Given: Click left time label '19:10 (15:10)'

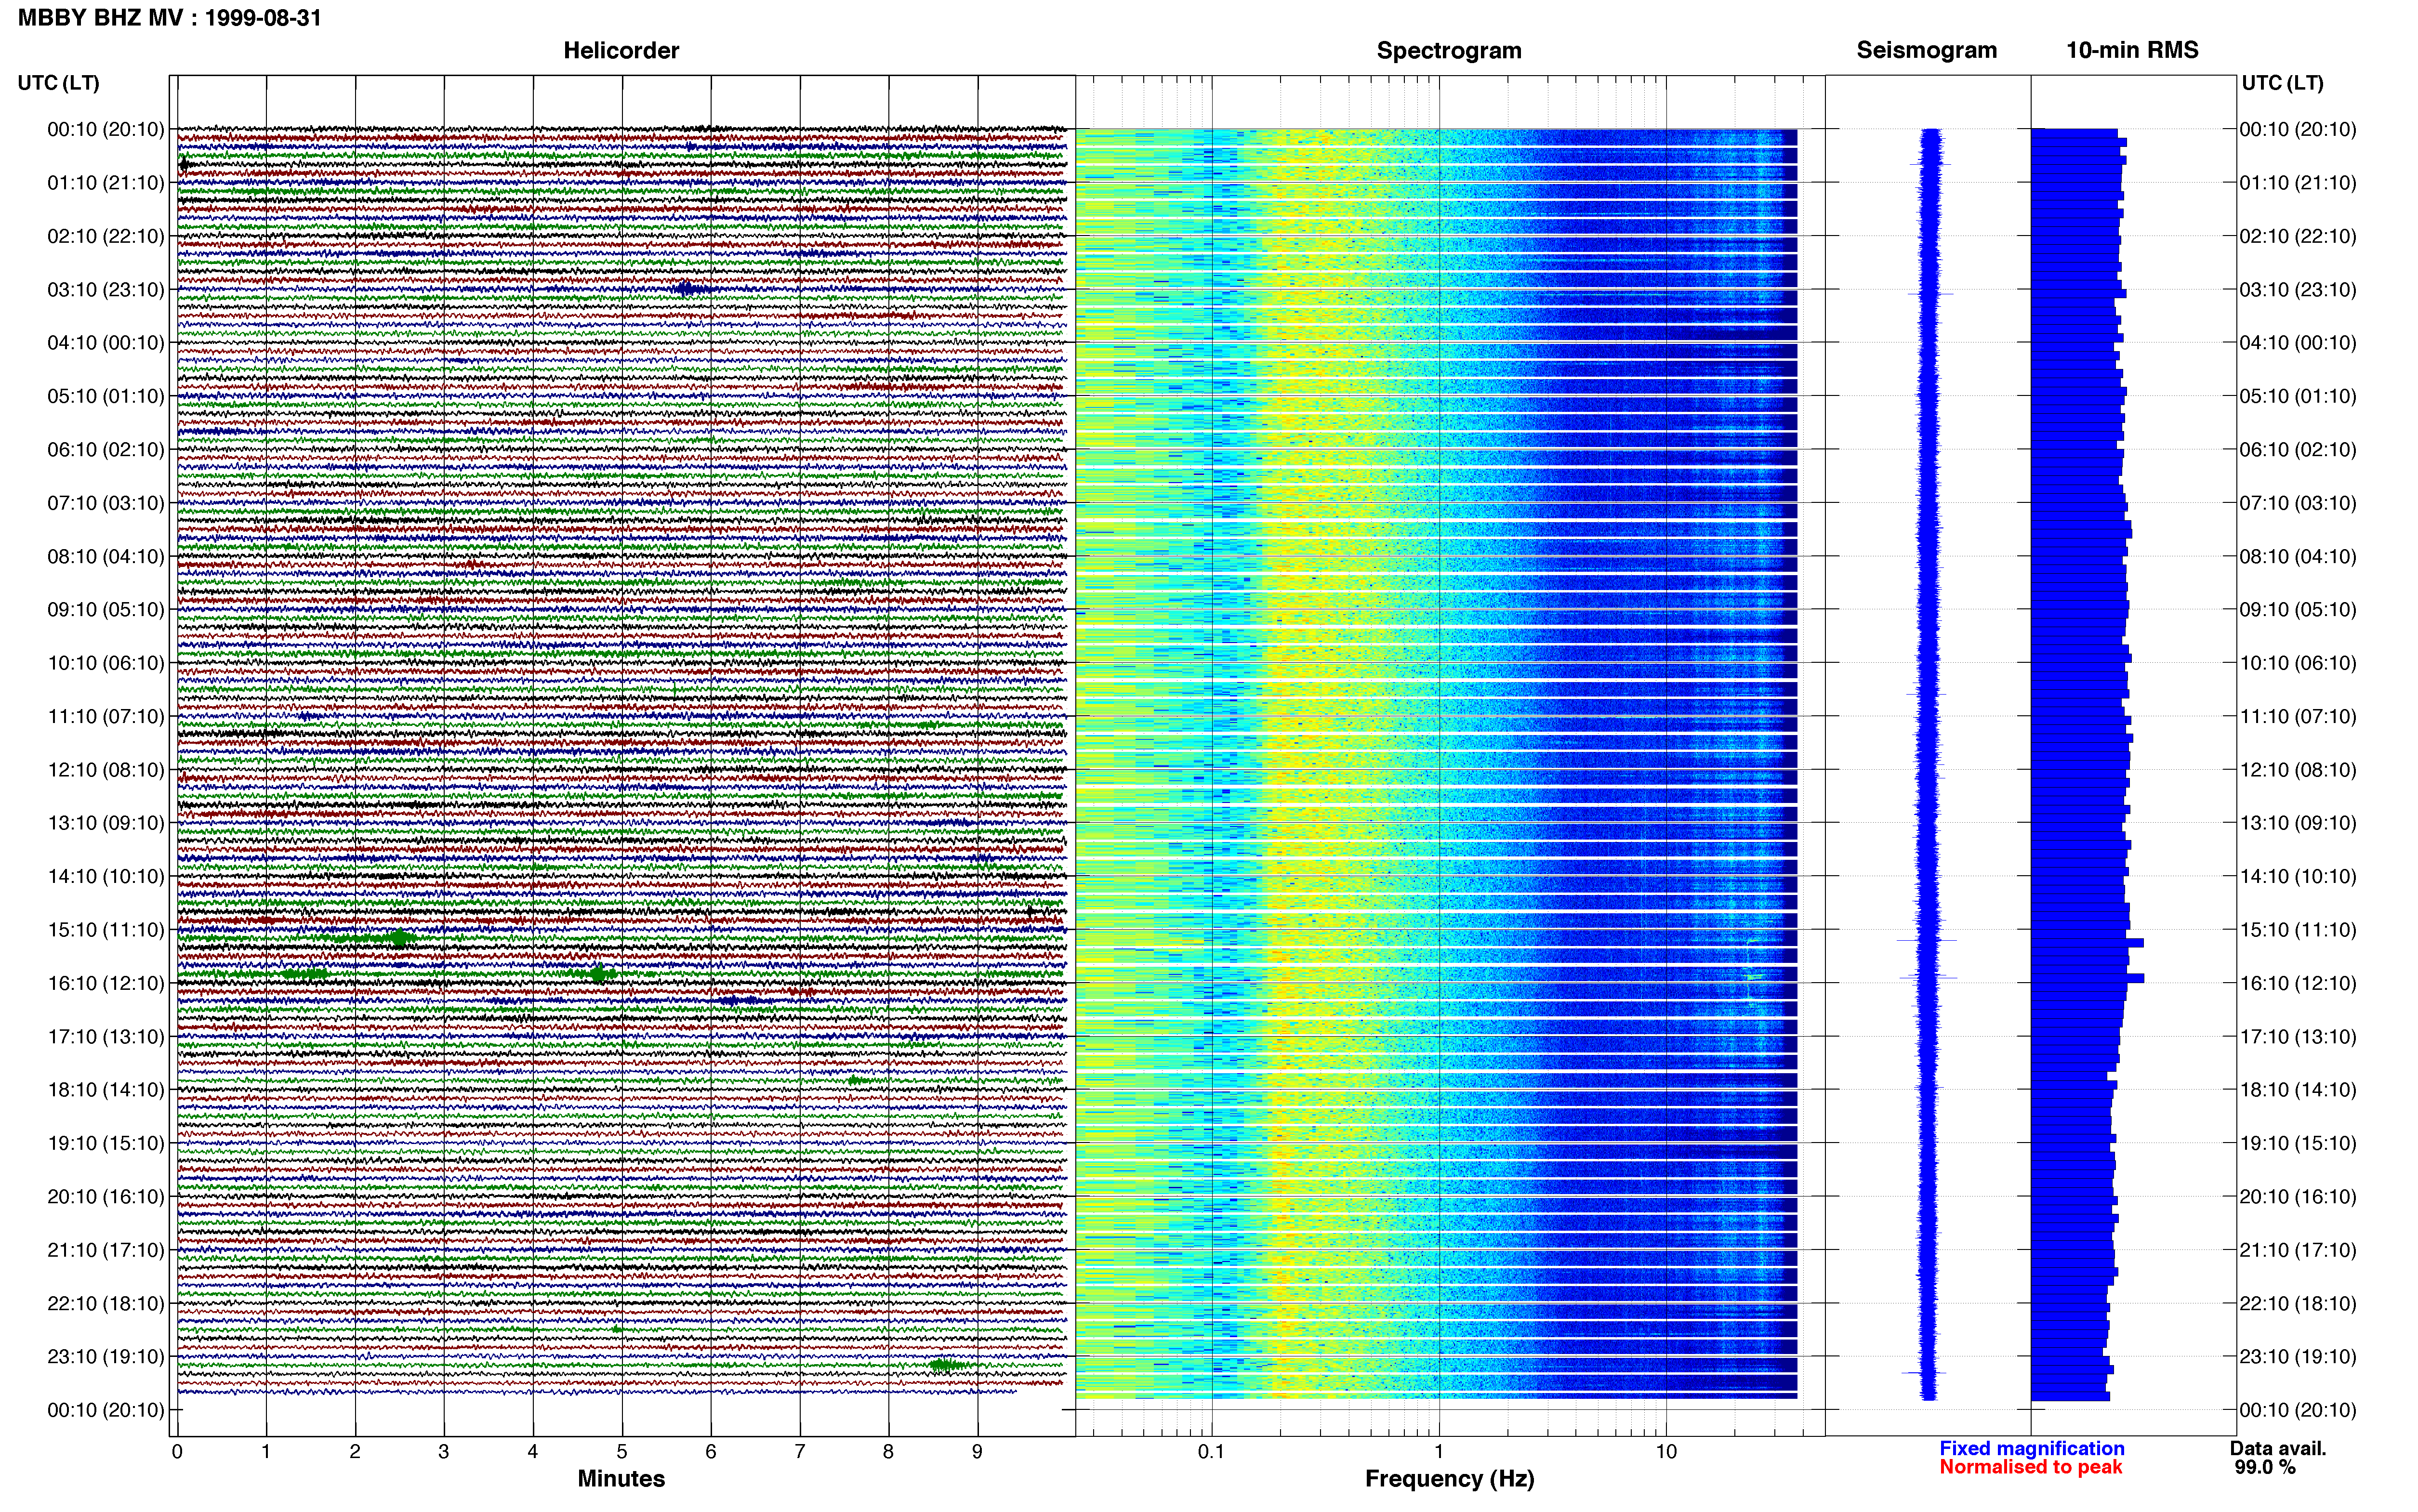Looking at the screenshot, I should 106,1143.
